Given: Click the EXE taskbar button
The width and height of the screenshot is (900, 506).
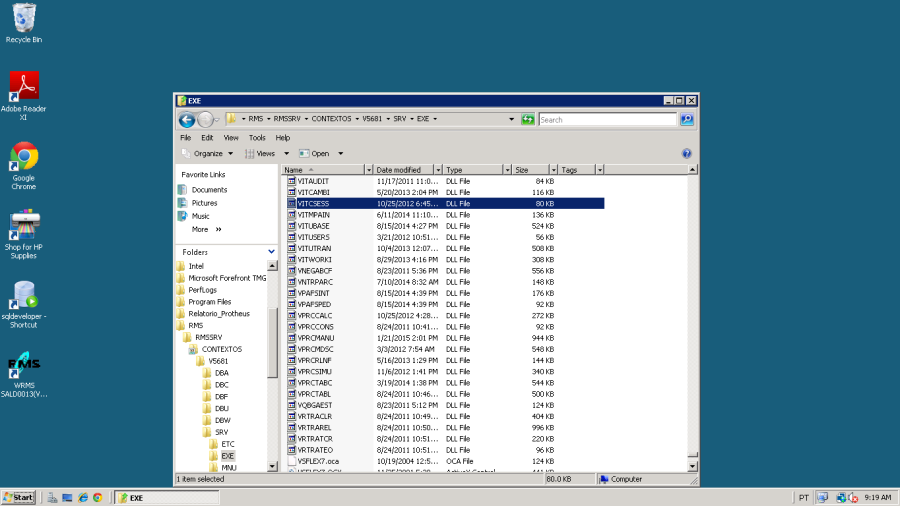Looking at the screenshot, I should [x=166, y=498].
